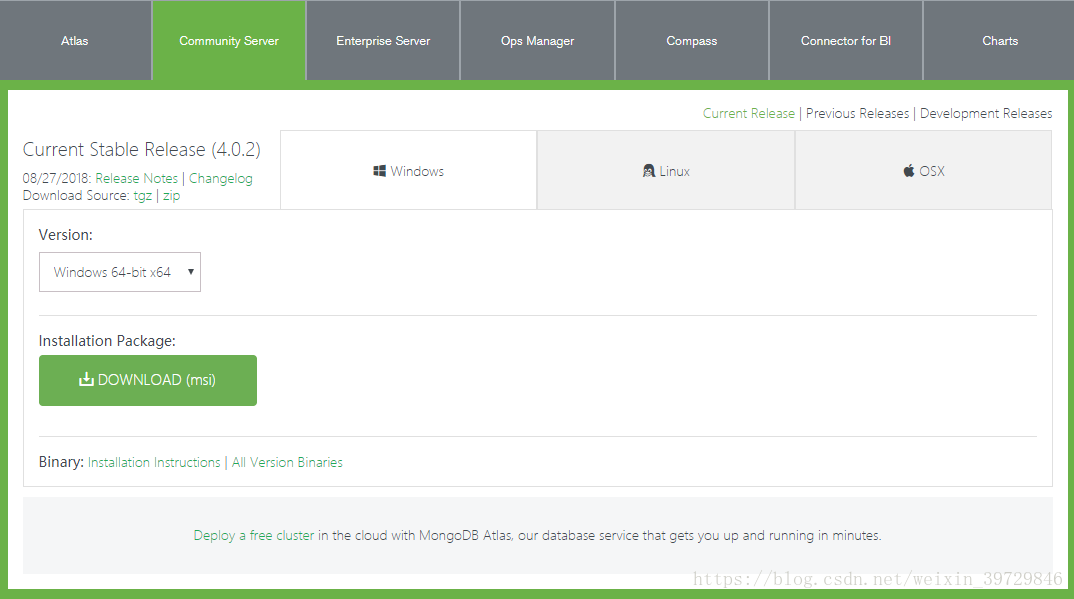This screenshot has height=599, width=1074.
Task: Go to the Compass tab
Action: (692, 40)
